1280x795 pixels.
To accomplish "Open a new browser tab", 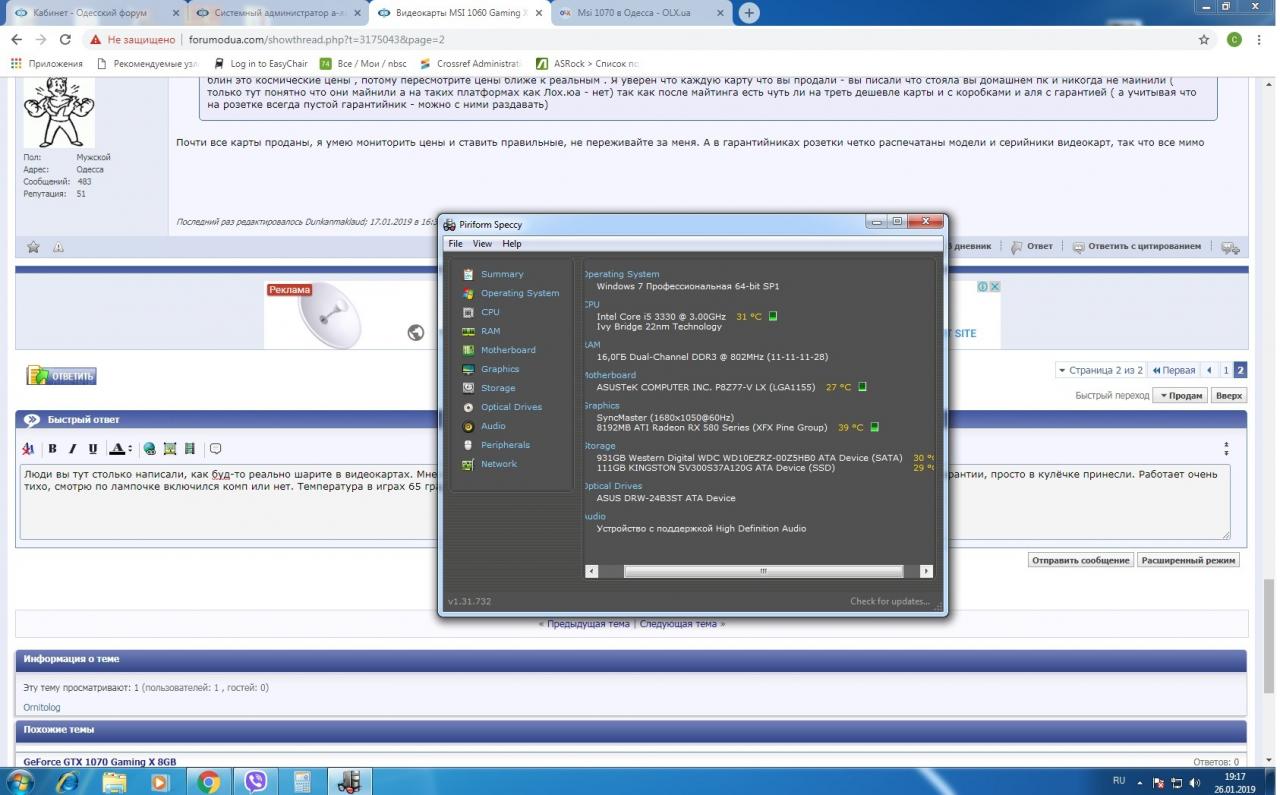I will [748, 13].
